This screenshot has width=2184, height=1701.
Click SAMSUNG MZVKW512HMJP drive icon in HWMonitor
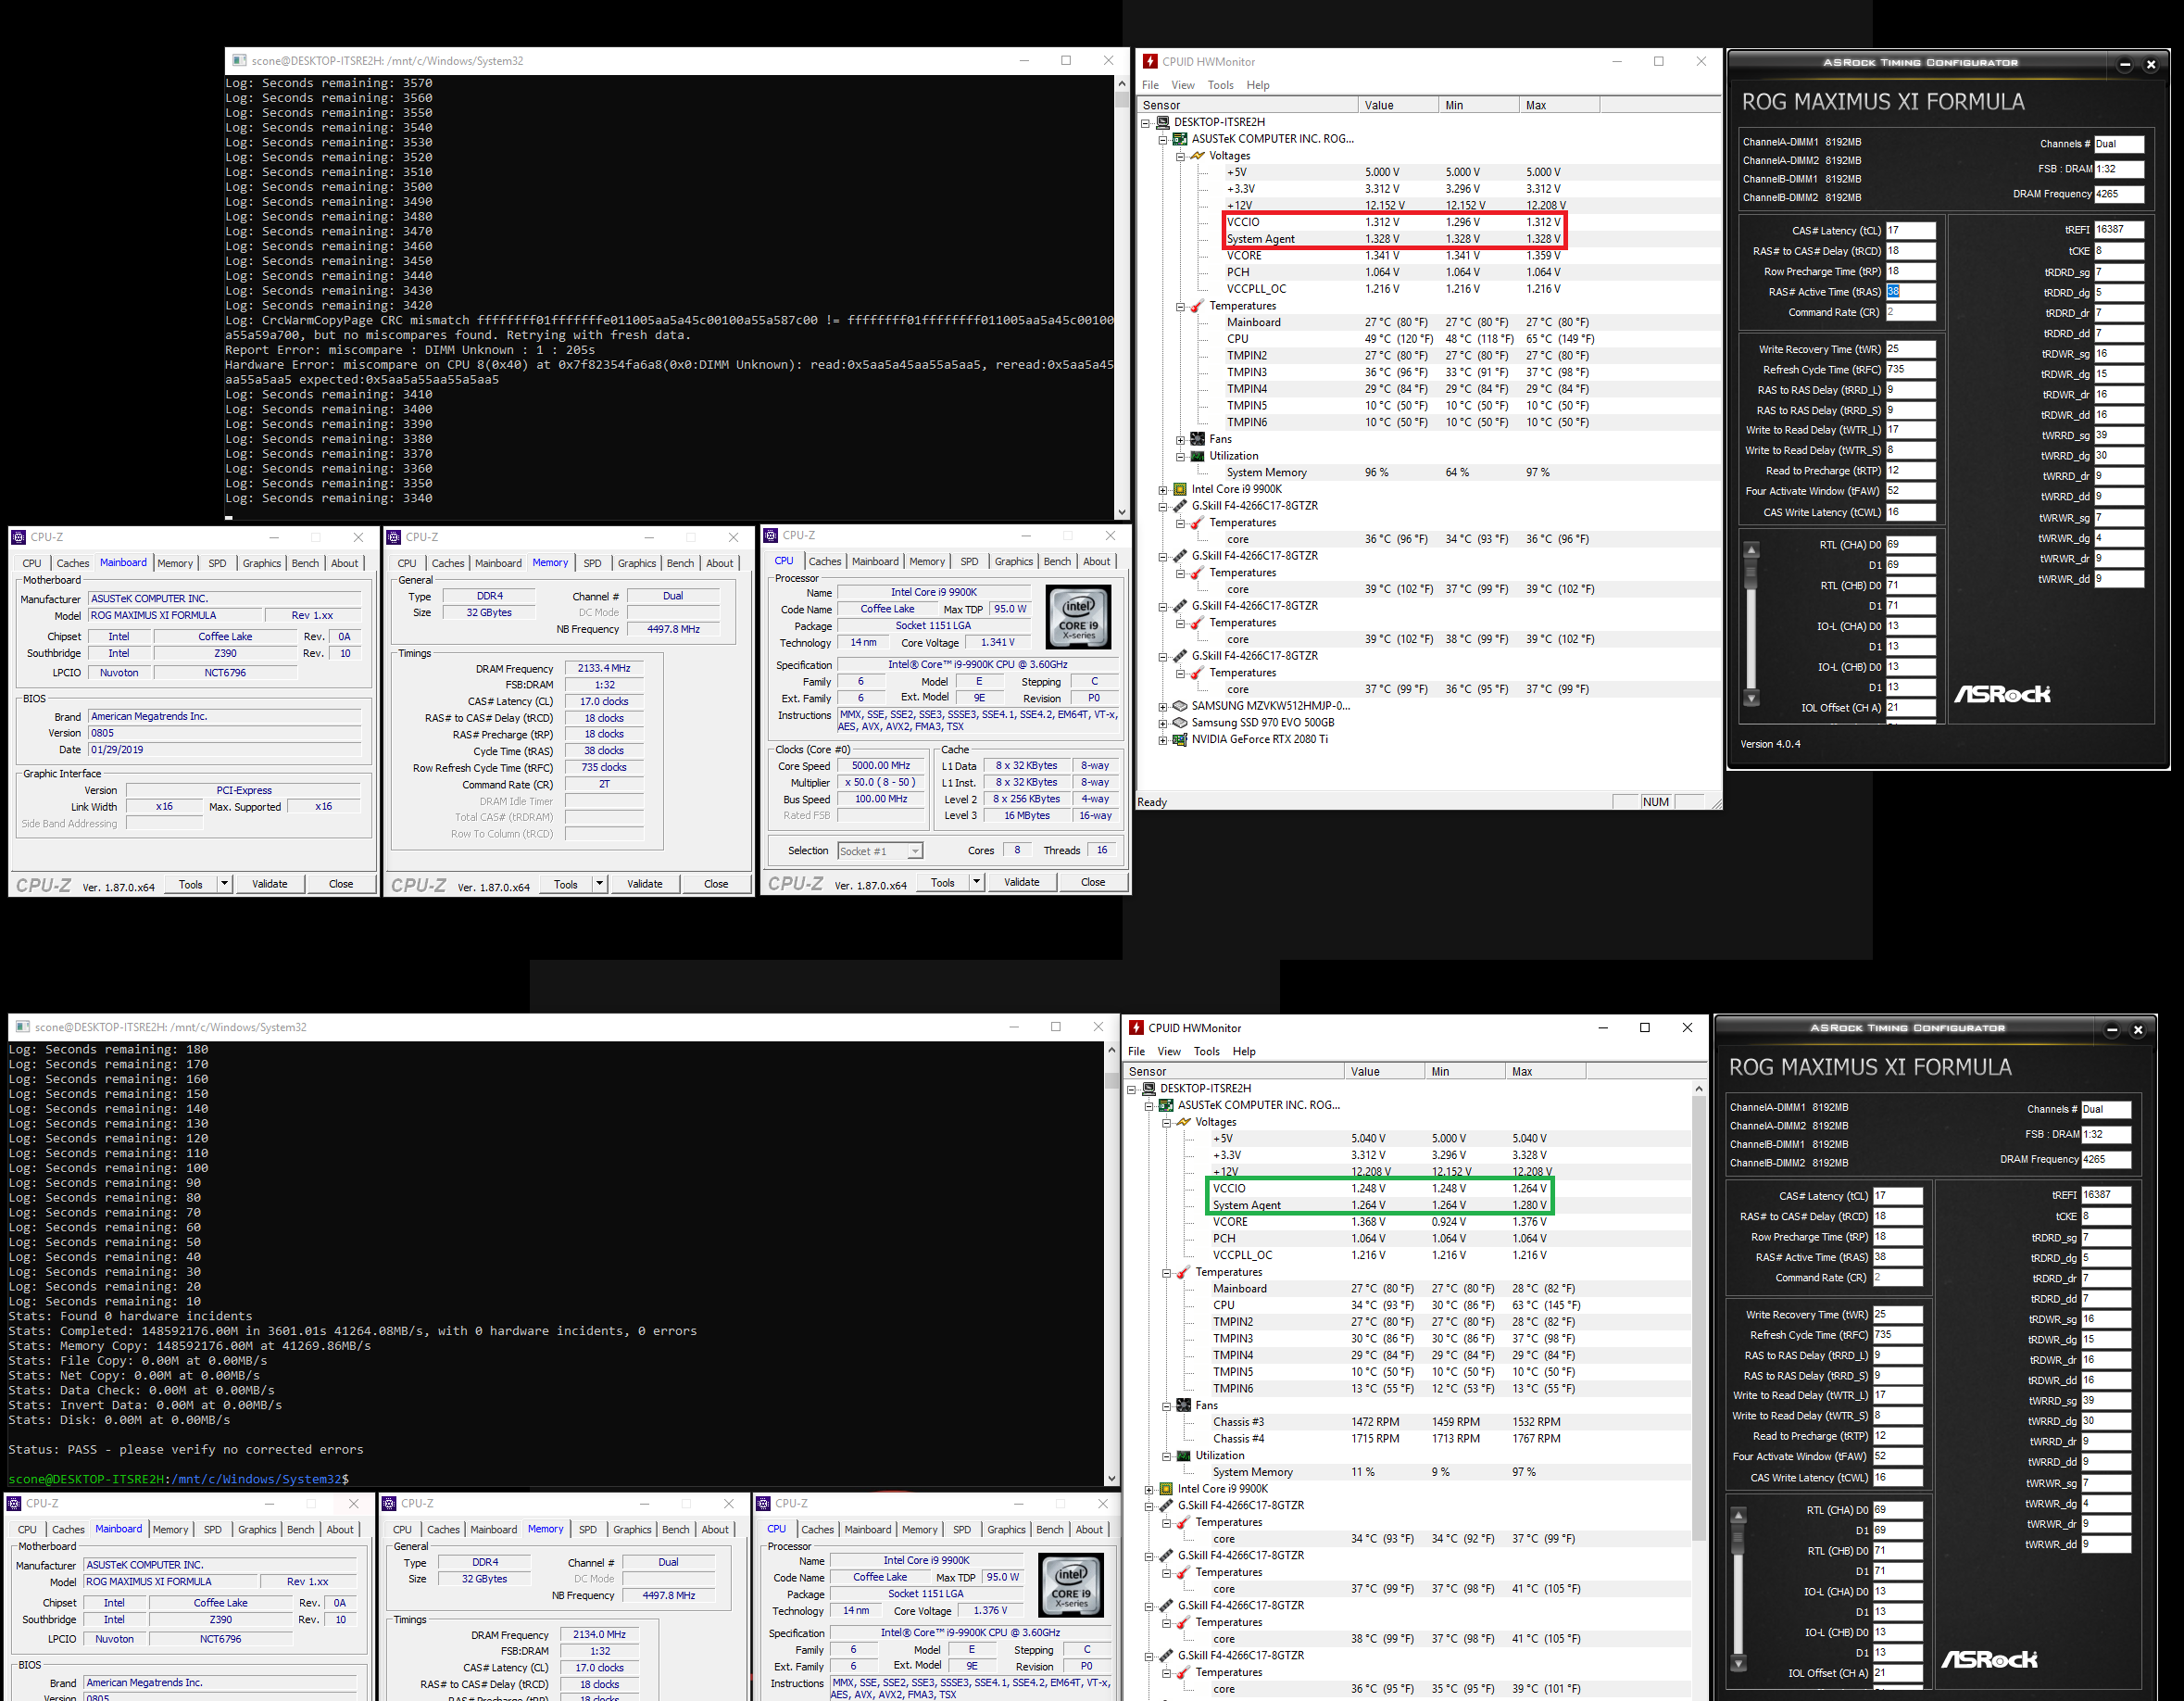click(x=1179, y=706)
